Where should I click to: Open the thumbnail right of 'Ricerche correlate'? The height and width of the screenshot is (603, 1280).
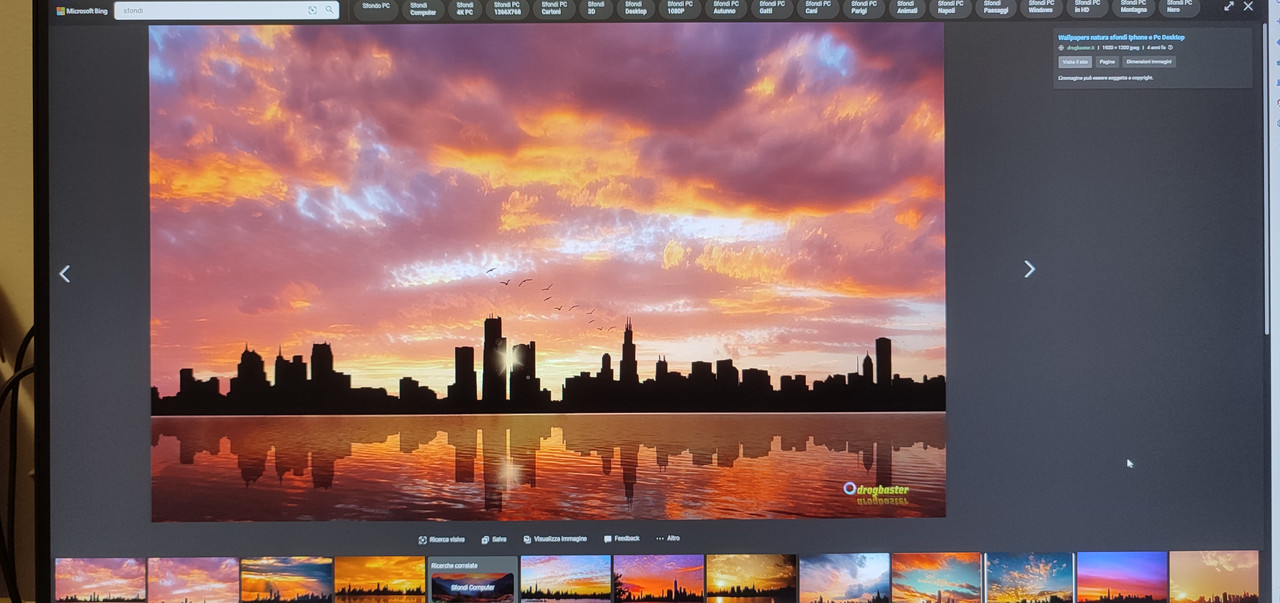click(x=566, y=579)
